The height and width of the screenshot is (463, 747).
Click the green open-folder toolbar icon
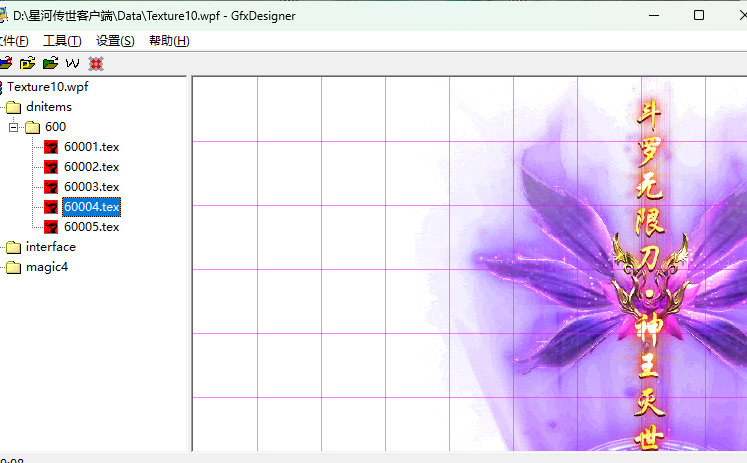pos(50,63)
